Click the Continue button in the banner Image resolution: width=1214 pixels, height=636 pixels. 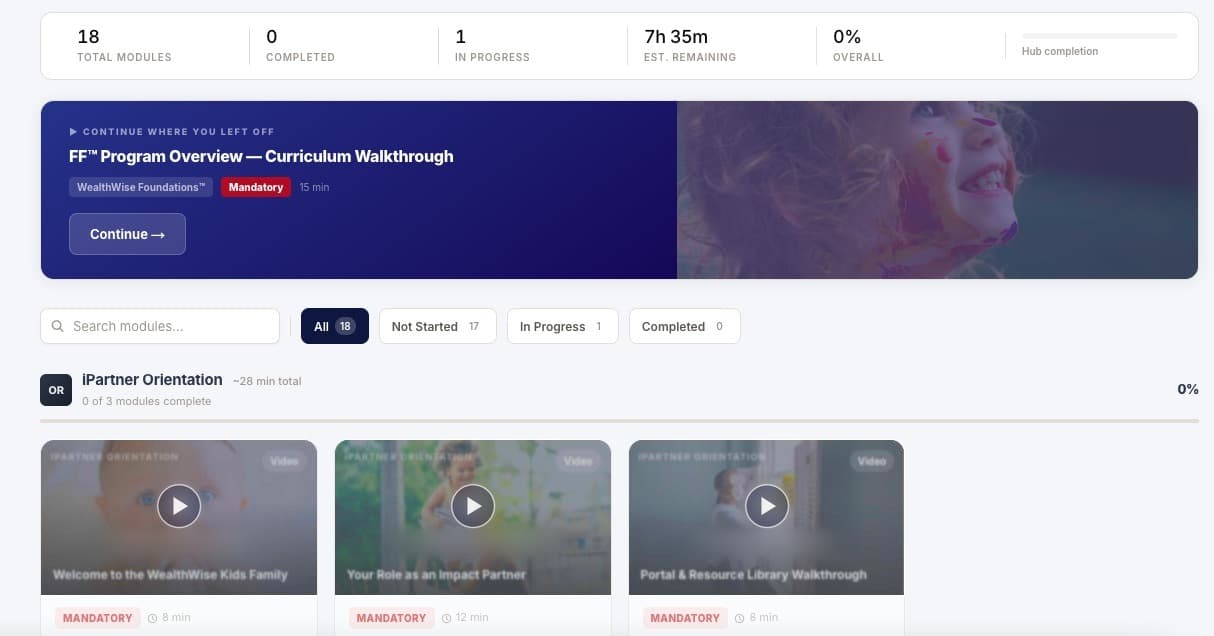127,234
